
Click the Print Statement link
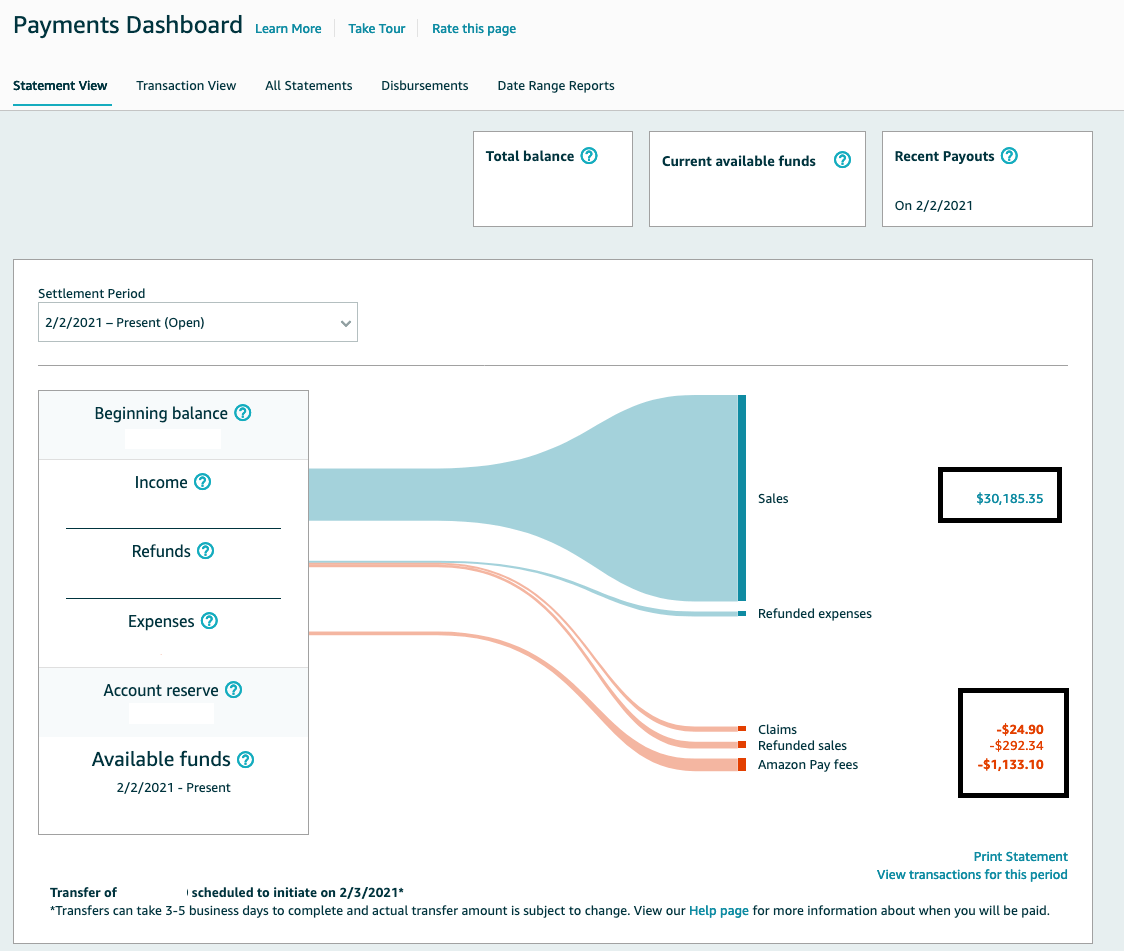1020,857
